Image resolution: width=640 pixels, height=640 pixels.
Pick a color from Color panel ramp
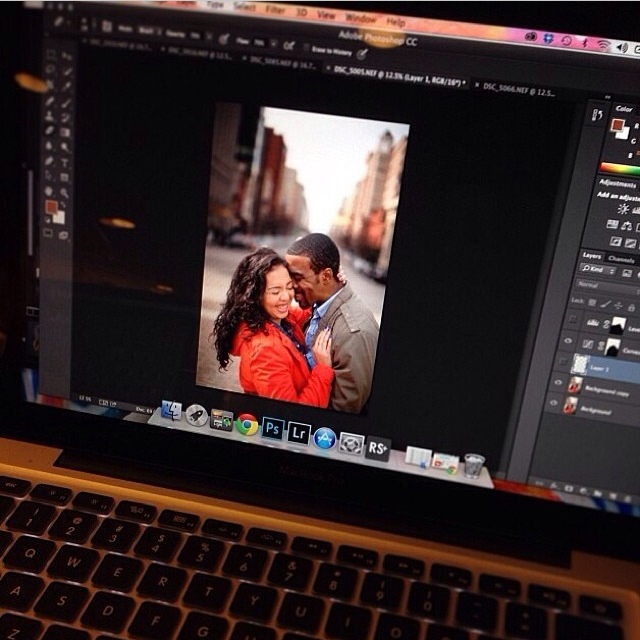(620, 169)
